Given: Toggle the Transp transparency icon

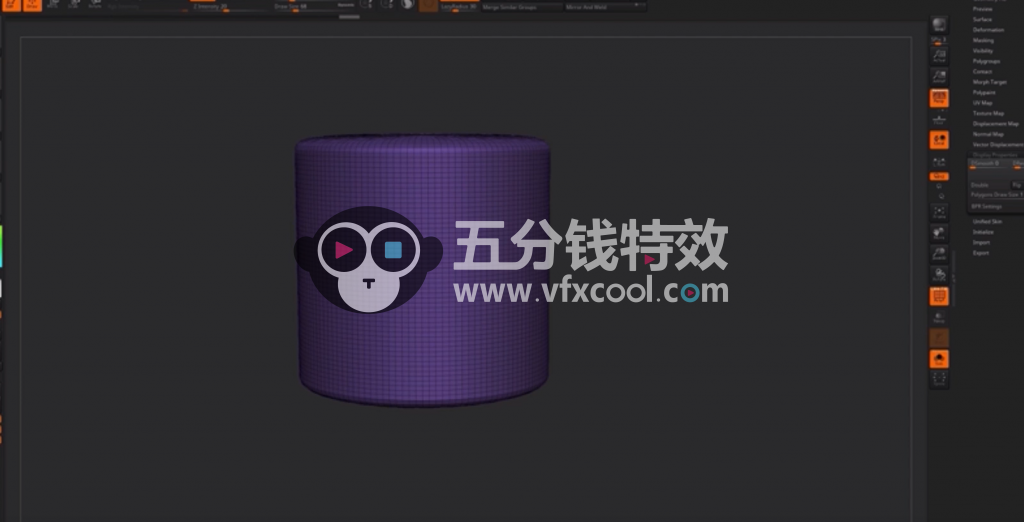Looking at the screenshot, I should [x=939, y=317].
